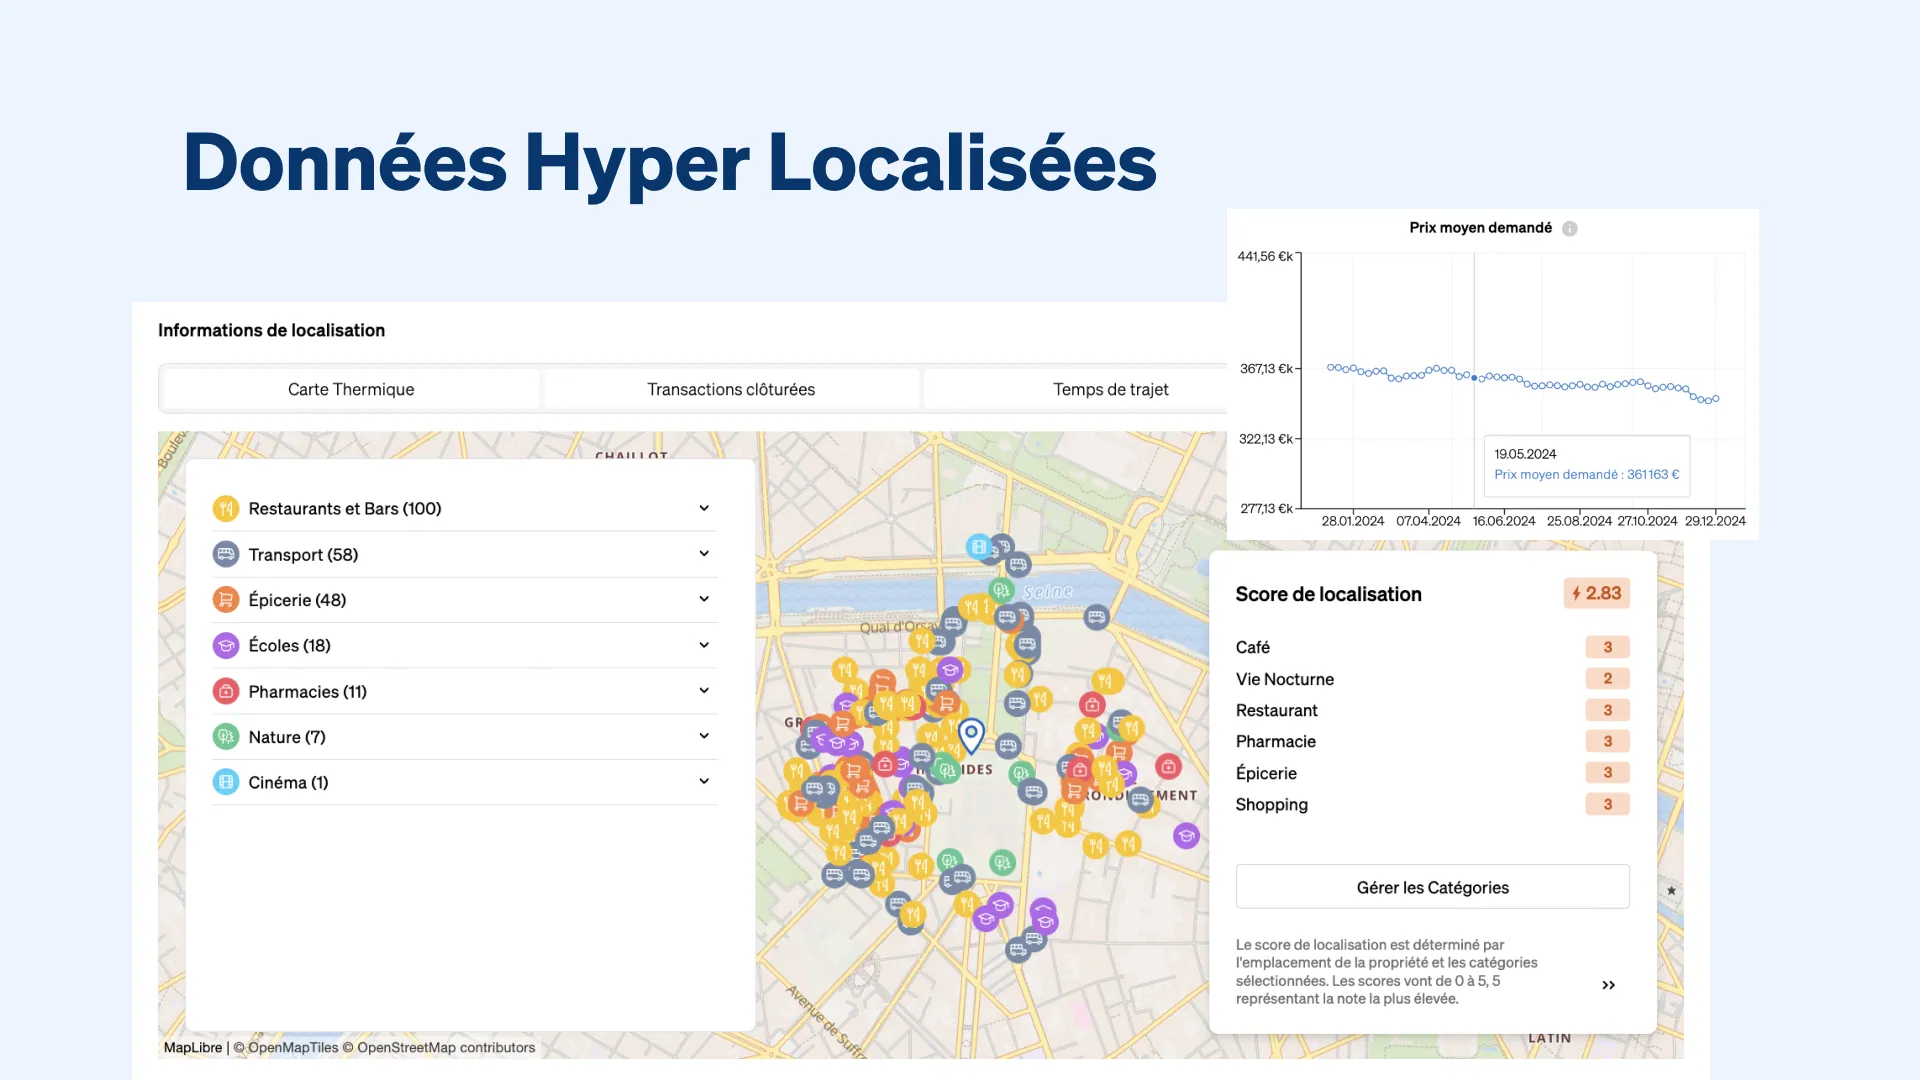This screenshot has height=1080, width=1920.
Task: Click the 367,13 €k axis label
Action: click(x=1266, y=369)
